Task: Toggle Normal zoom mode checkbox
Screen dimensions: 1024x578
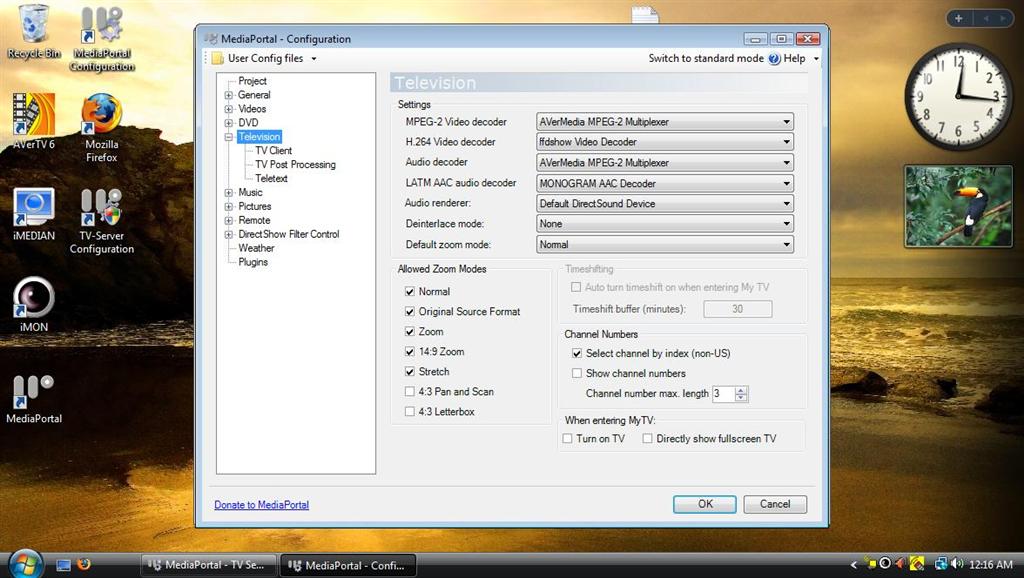Action: pyautogui.click(x=409, y=291)
